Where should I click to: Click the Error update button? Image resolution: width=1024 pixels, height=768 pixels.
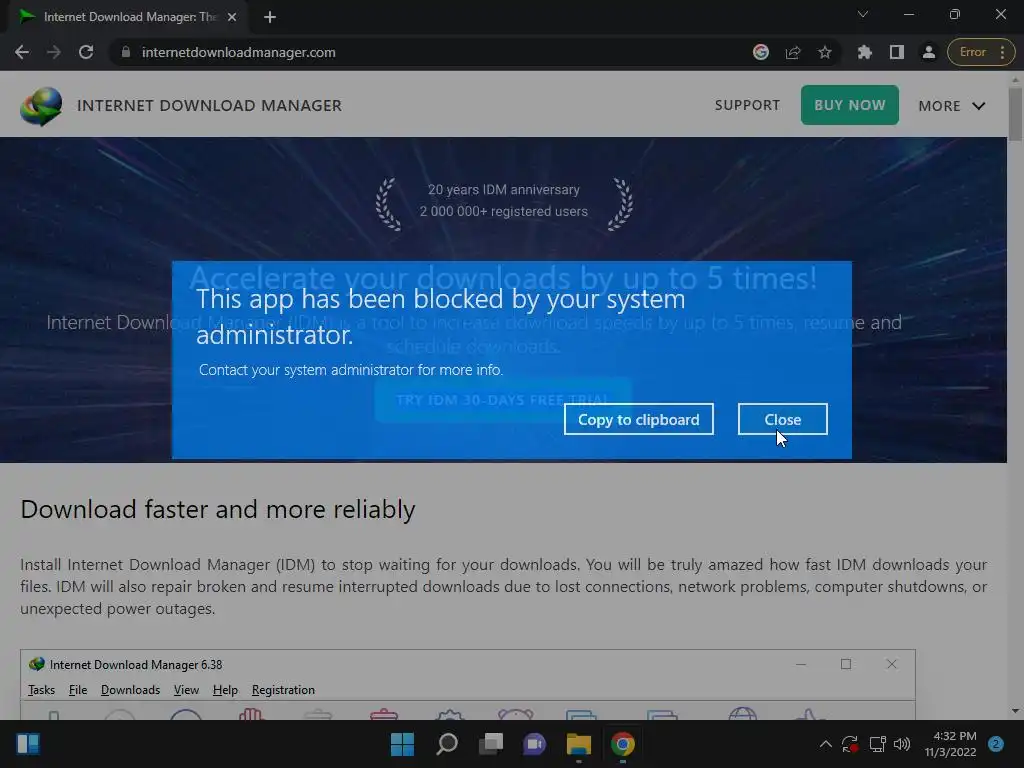[972, 52]
